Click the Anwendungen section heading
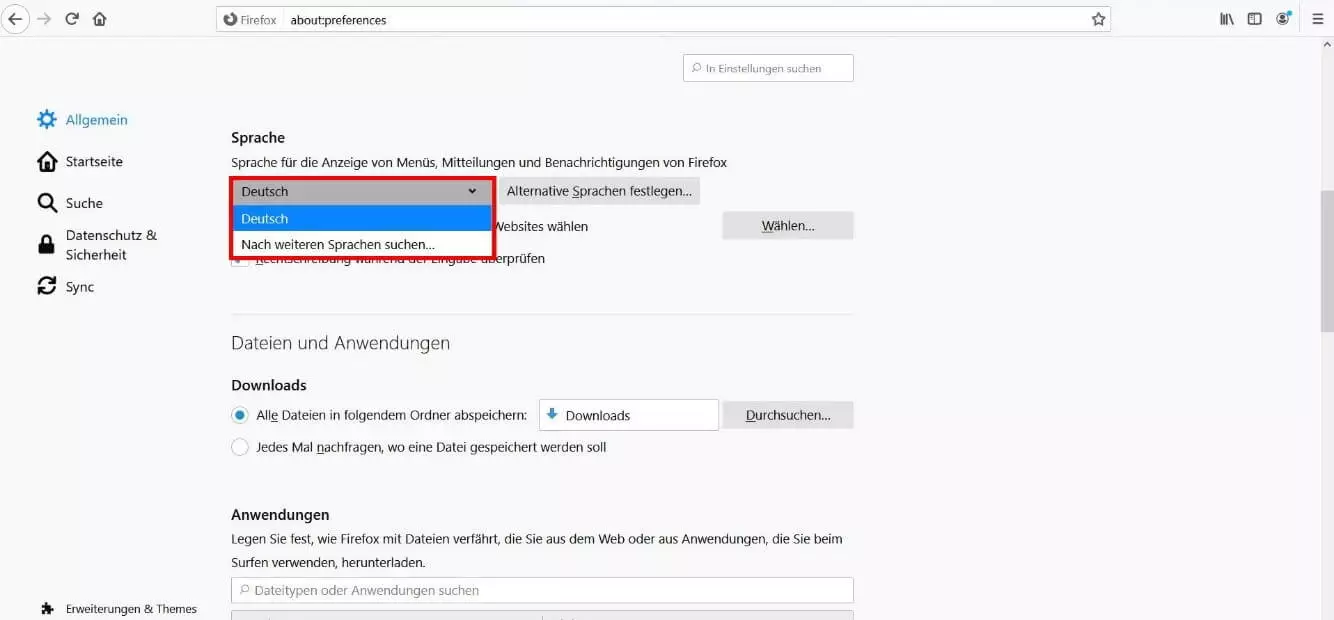The width and height of the screenshot is (1334, 620). click(x=280, y=515)
